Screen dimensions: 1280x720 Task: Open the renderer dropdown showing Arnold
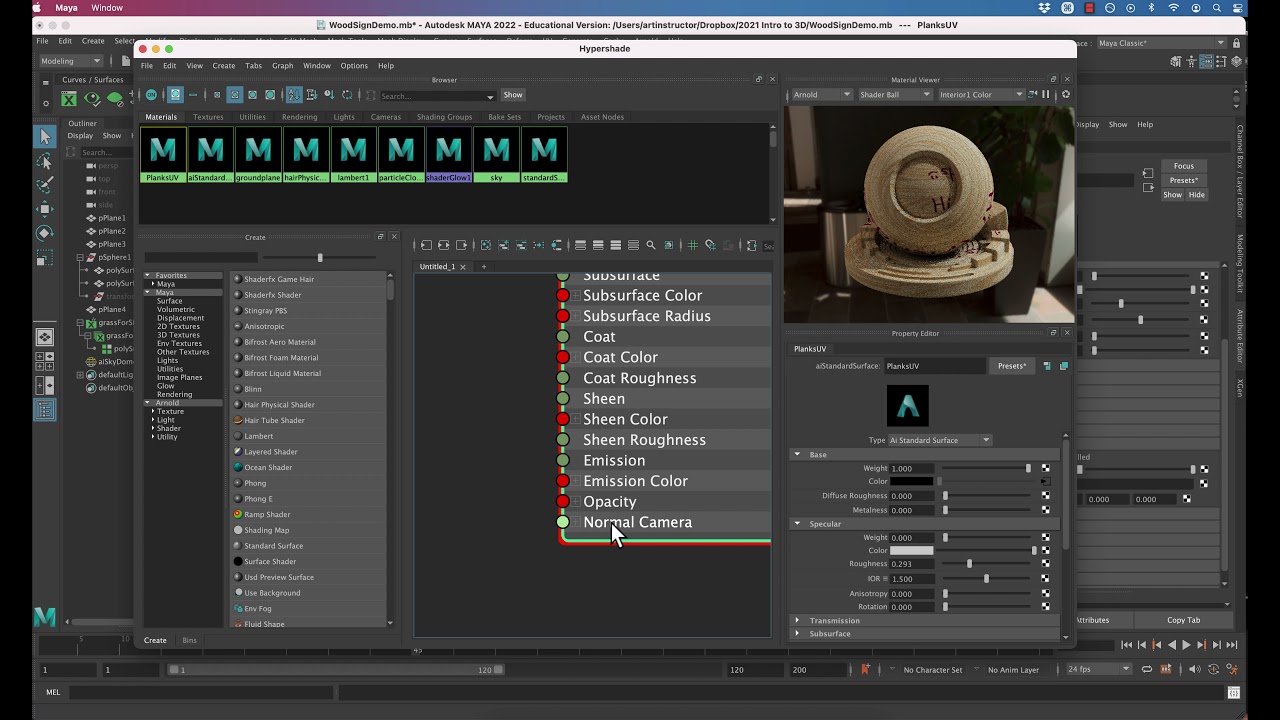[x=821, y=95]
